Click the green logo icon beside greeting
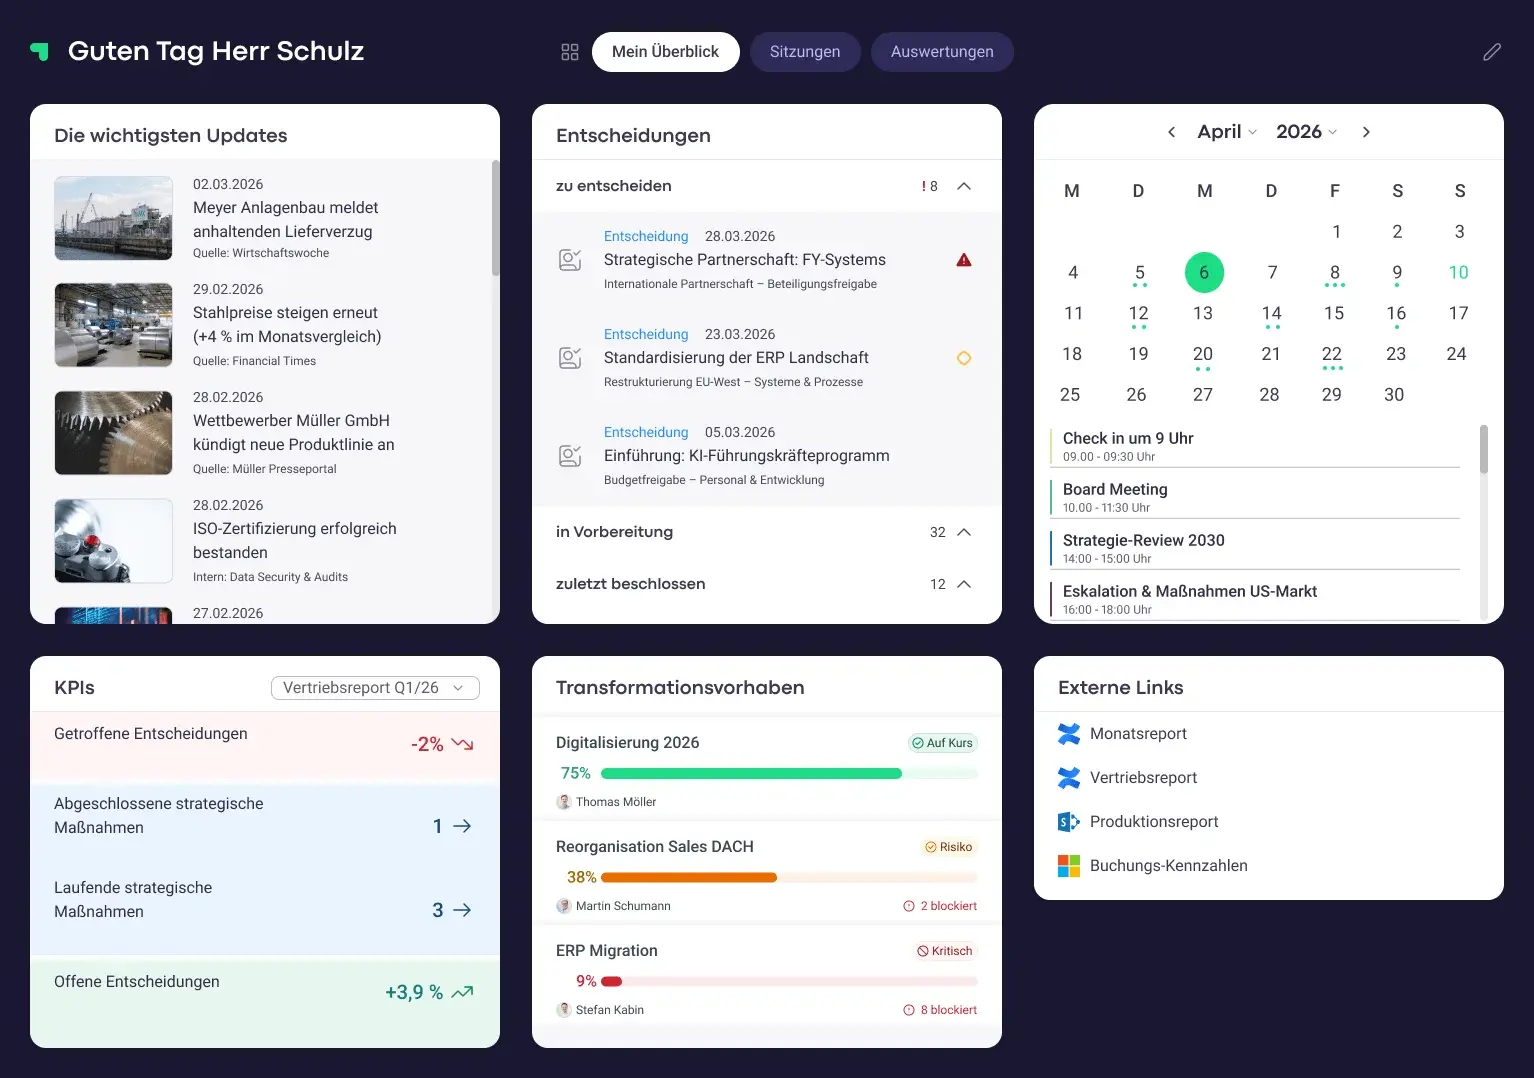Viewport: 1534px width, 1078px height. coord(40,51)
